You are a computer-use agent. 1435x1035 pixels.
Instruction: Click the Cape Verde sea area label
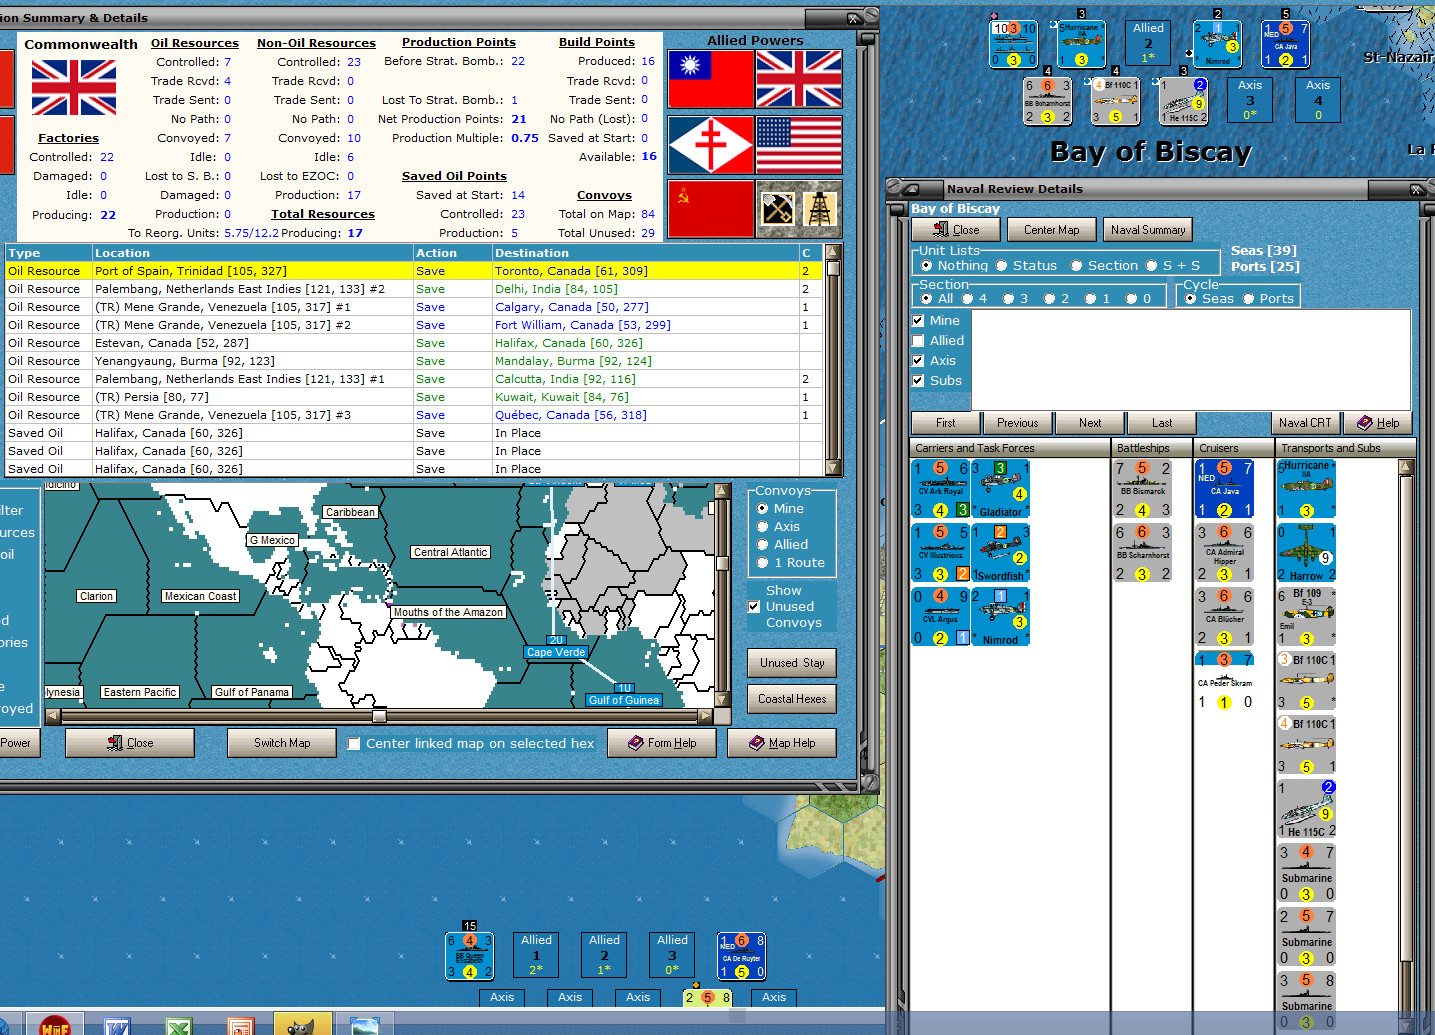[556, 652]
